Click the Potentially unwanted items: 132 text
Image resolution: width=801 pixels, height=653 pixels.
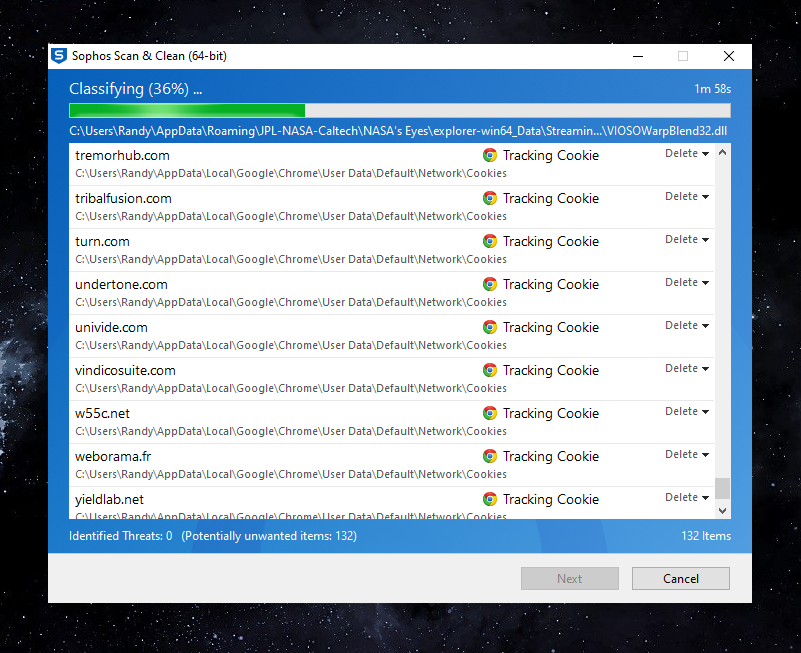coord(269,535)
